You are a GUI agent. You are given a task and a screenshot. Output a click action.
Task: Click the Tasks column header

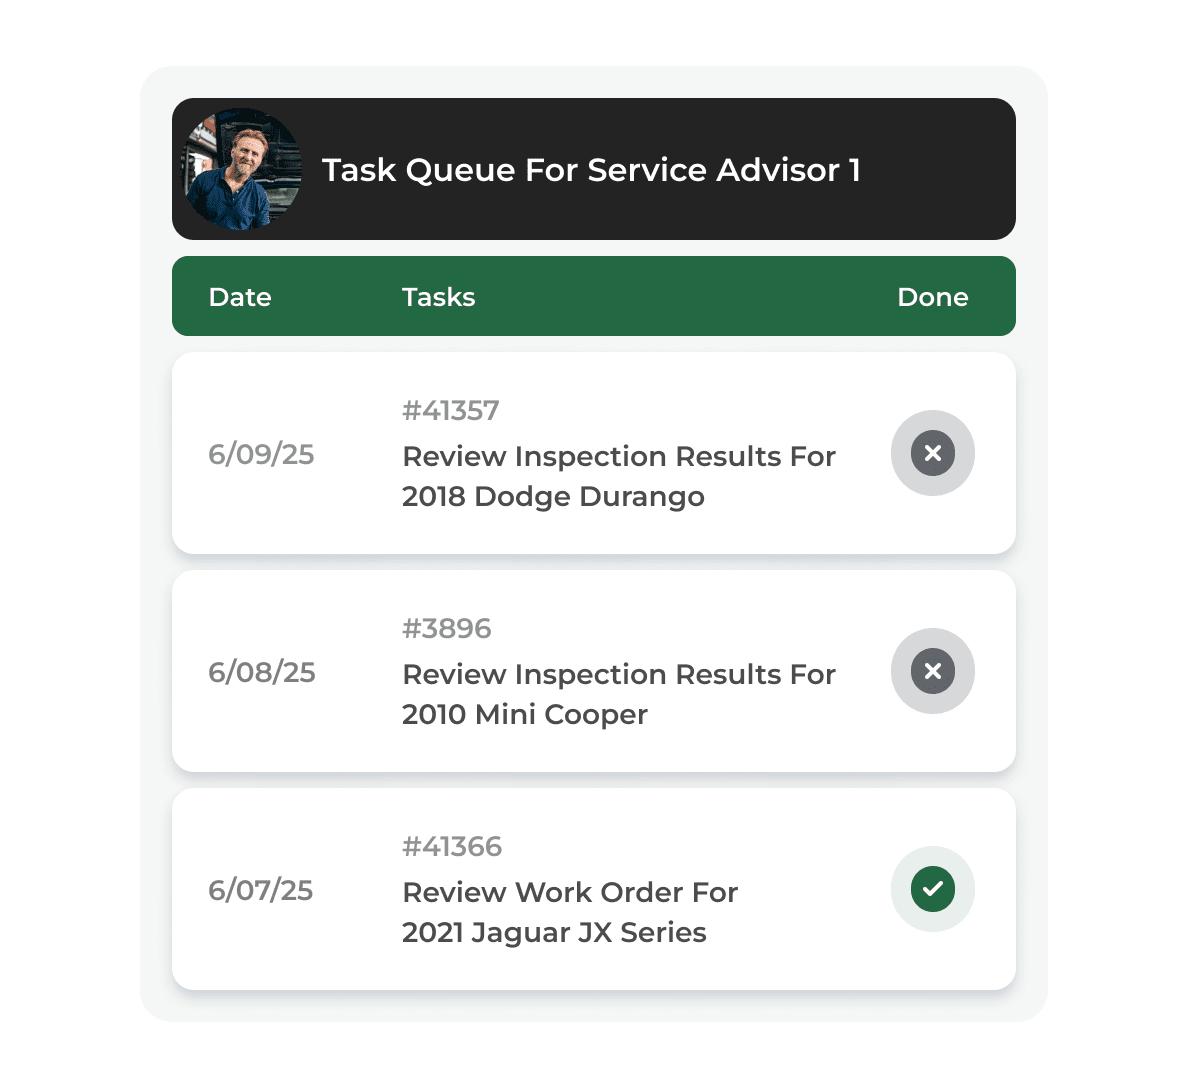tap(438, 297)
